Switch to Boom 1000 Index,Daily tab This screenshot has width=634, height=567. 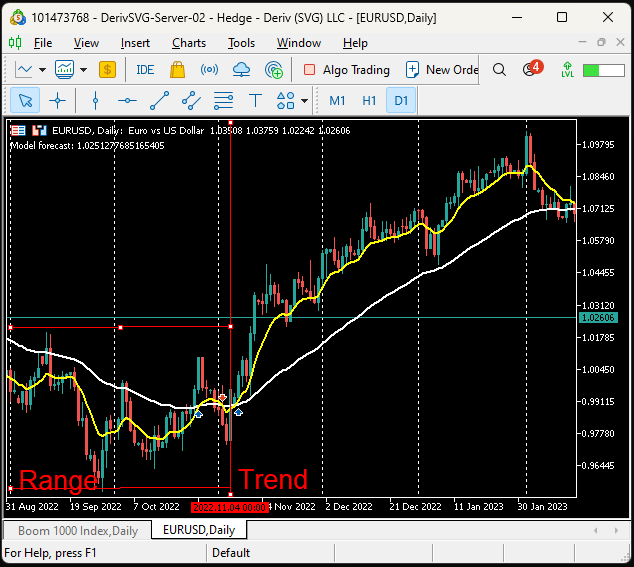[x=78, y=531]
